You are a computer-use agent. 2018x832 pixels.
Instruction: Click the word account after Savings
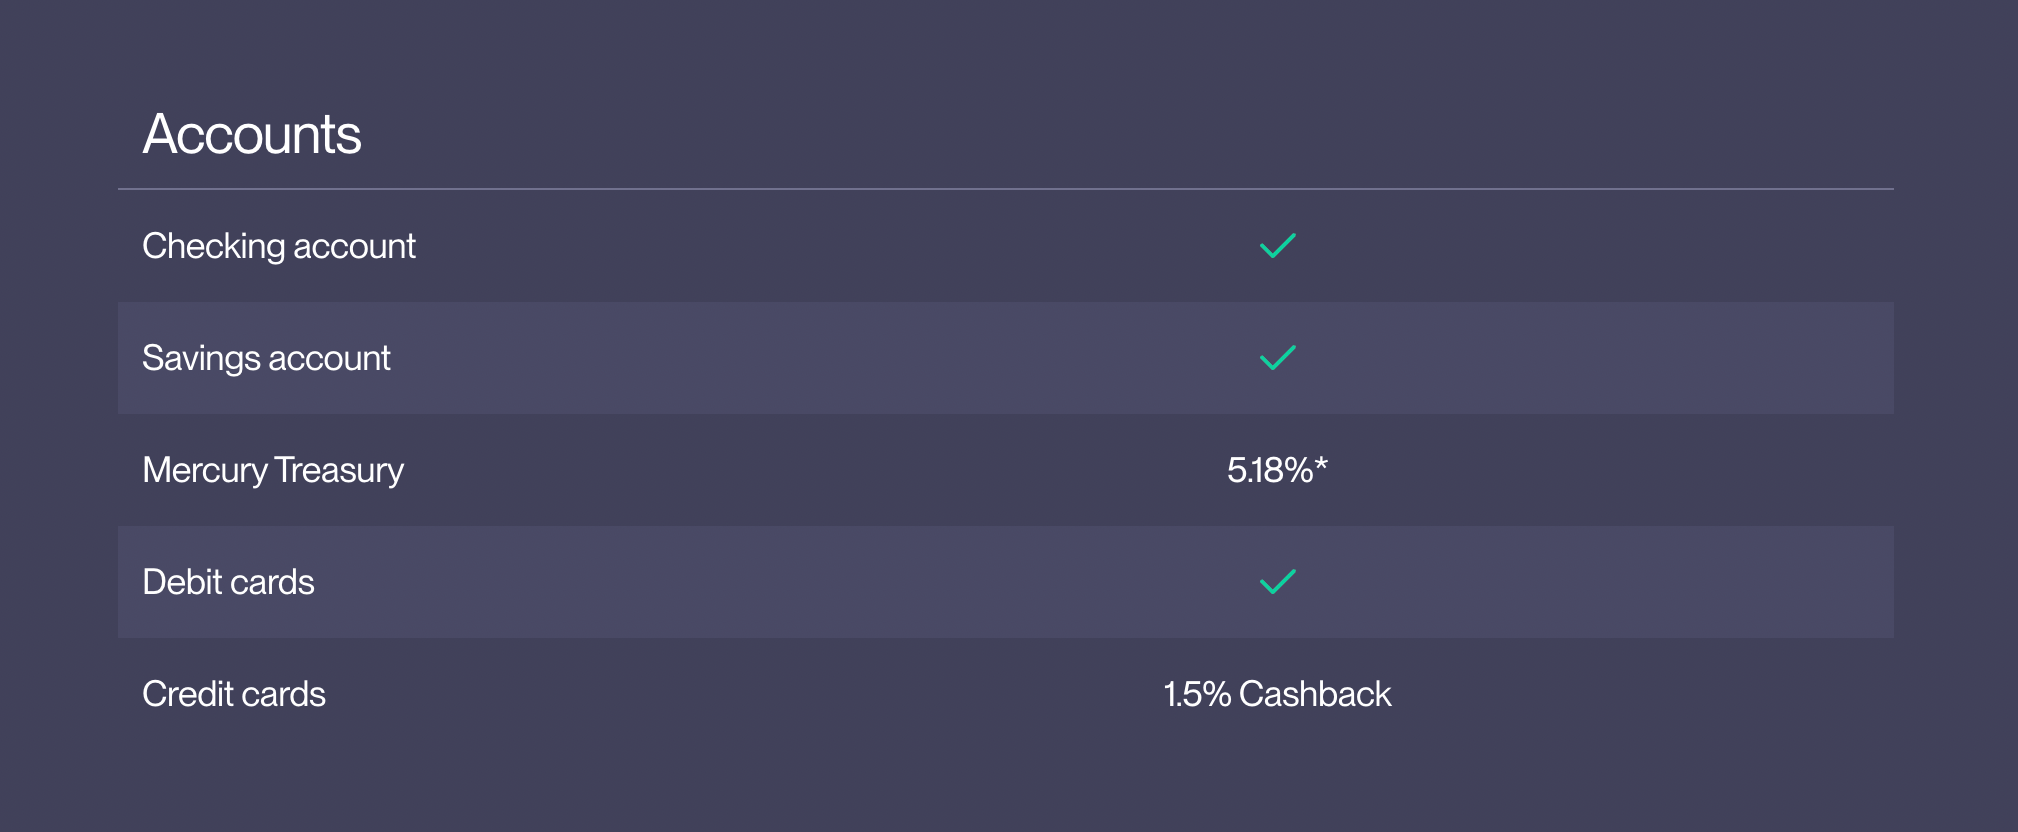[x=329, y=359]
